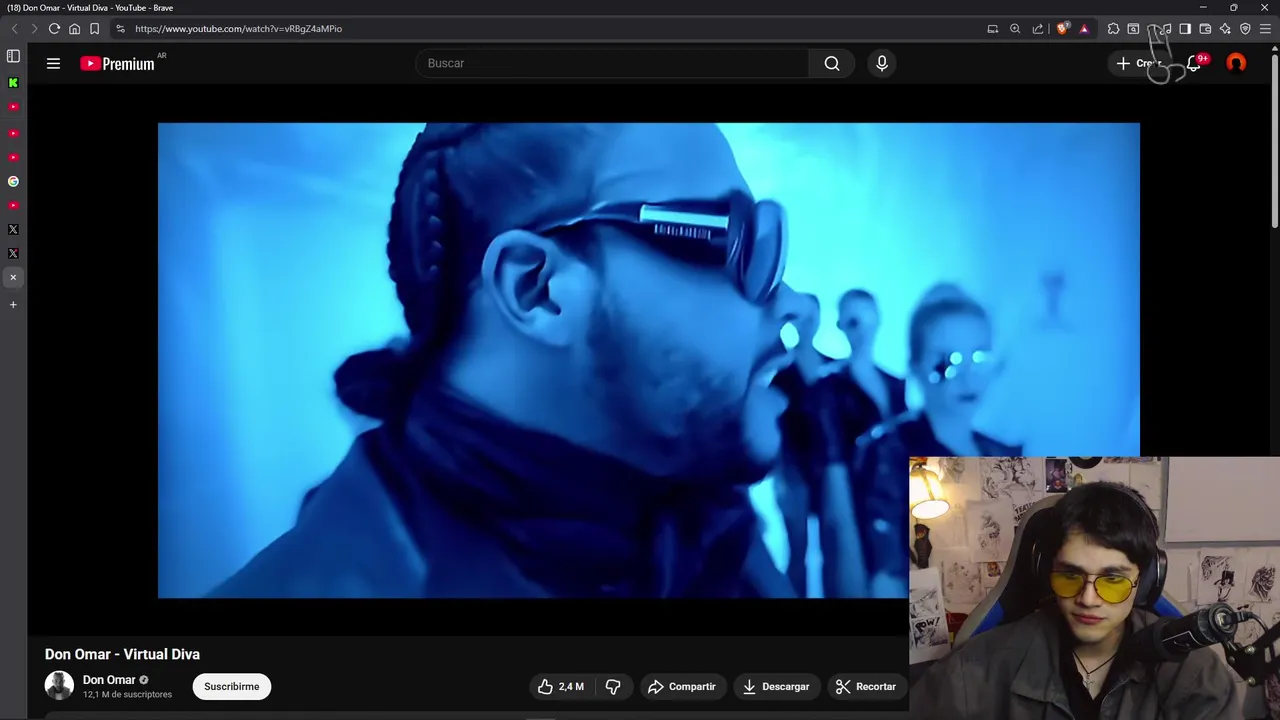Open the Brave Wallet icon

1205,29
